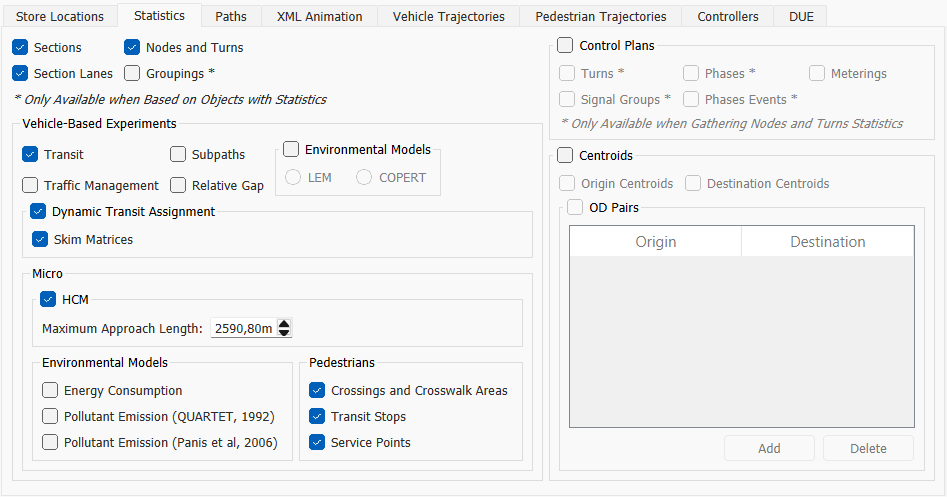The height and width of the screenshot is (497, 947).
Task: Click the Maximum Approach Length field
Action: (242, 328)
